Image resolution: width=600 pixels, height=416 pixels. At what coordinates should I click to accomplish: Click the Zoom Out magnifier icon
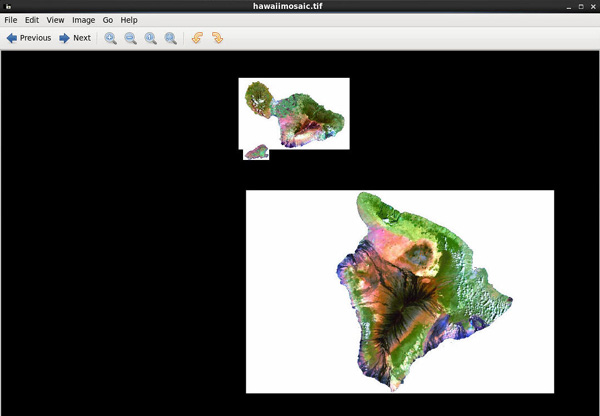pyautogui.click(x=130, y=38)
